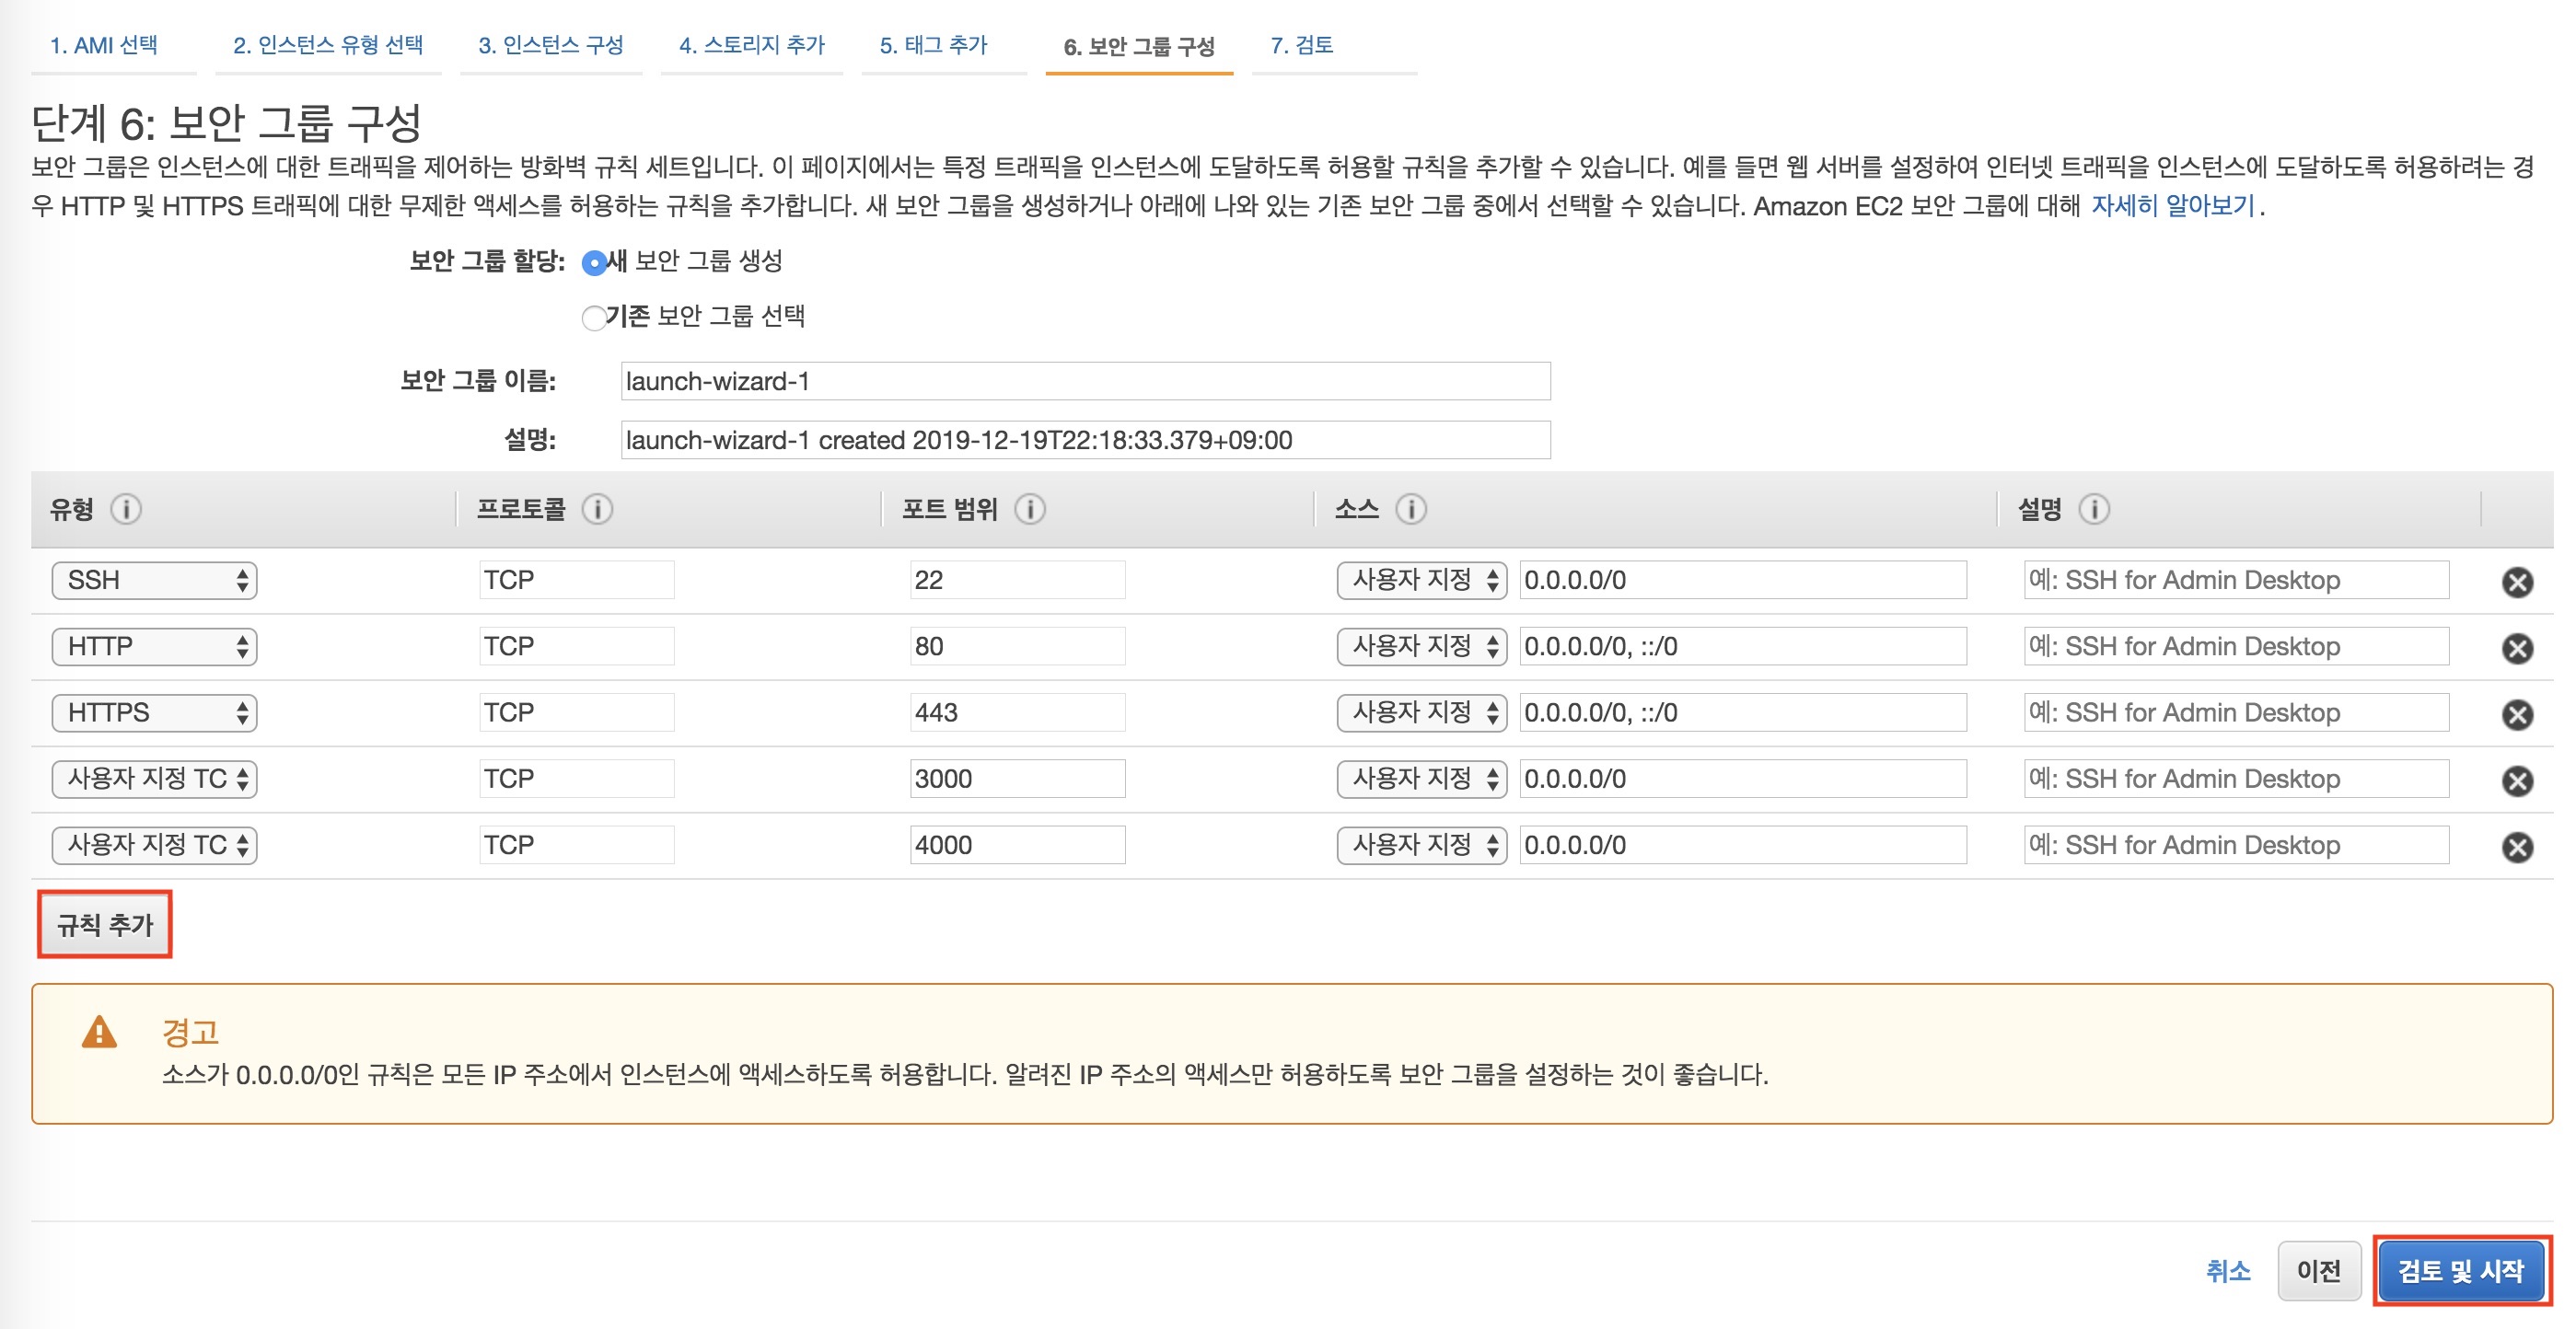Open type dropdown for port 4000 rule

pos(155,845)
